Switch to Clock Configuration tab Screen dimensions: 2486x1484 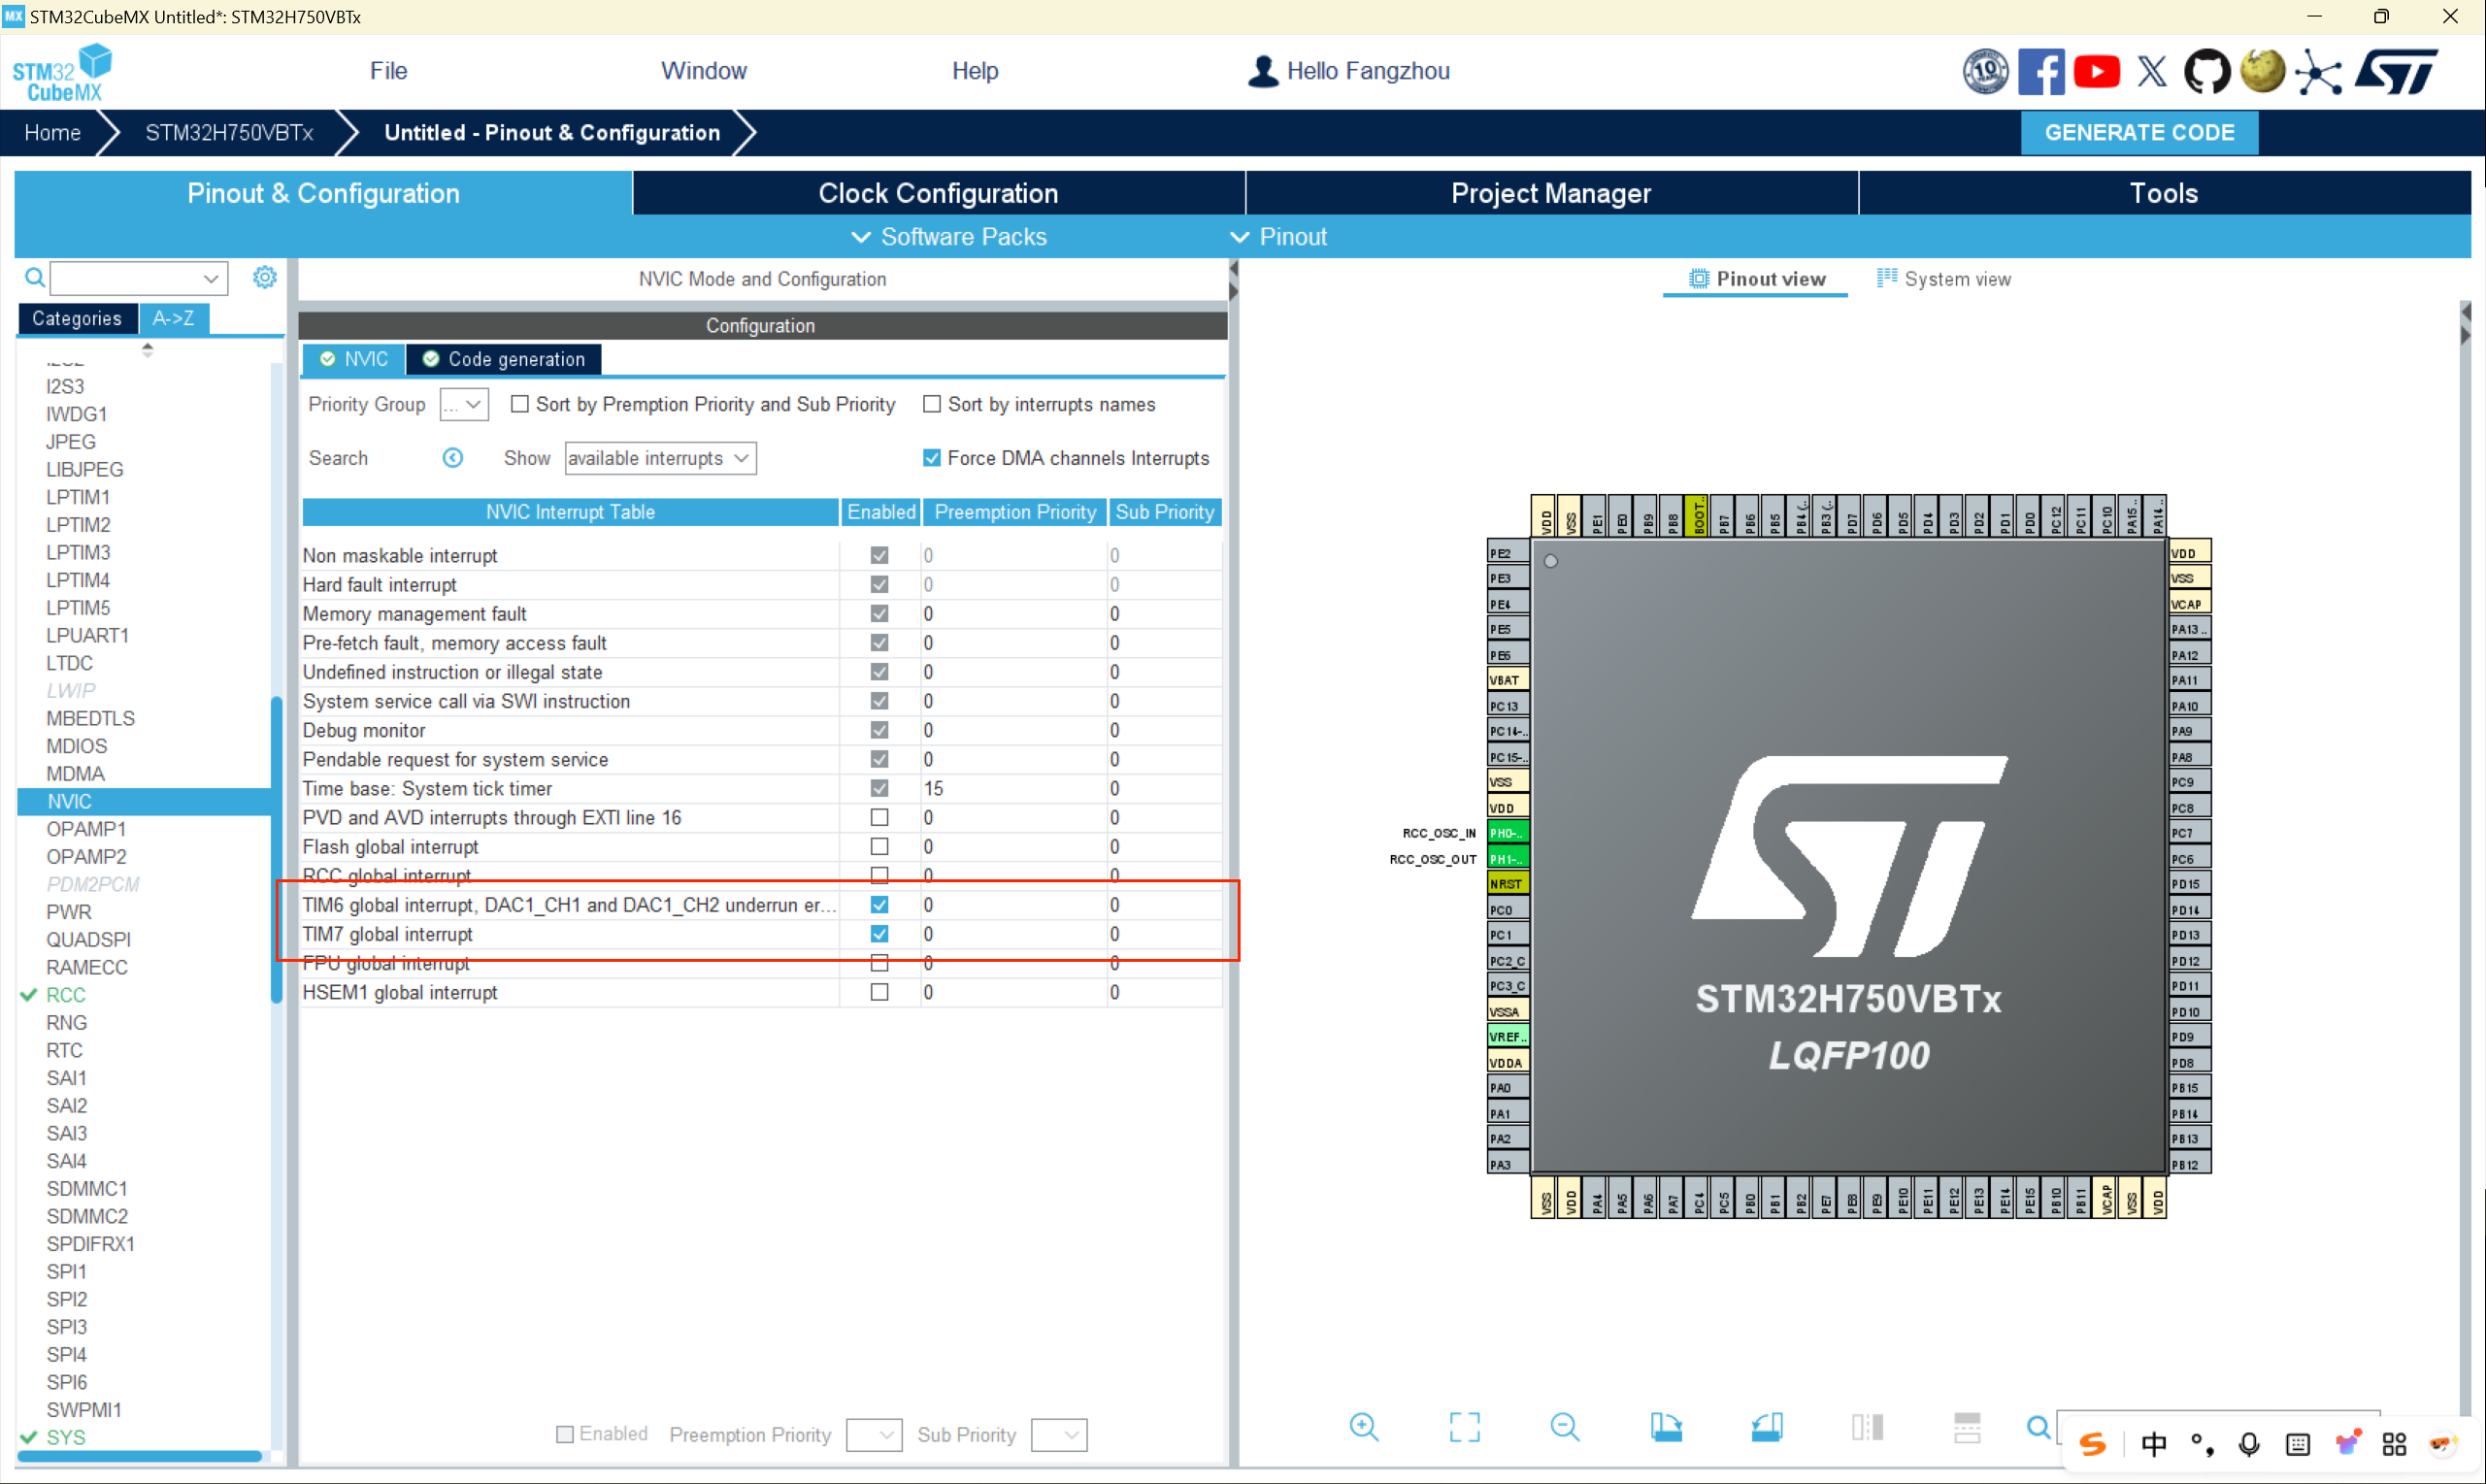[938, 193]
